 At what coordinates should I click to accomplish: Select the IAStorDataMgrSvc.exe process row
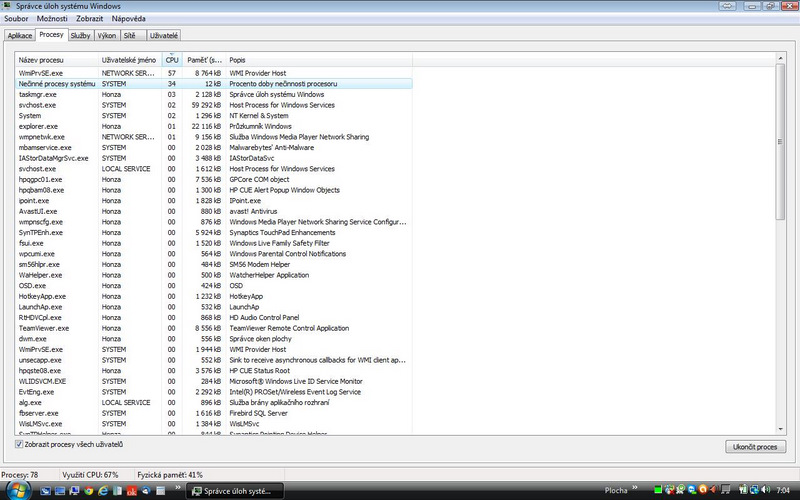point(214,158)
